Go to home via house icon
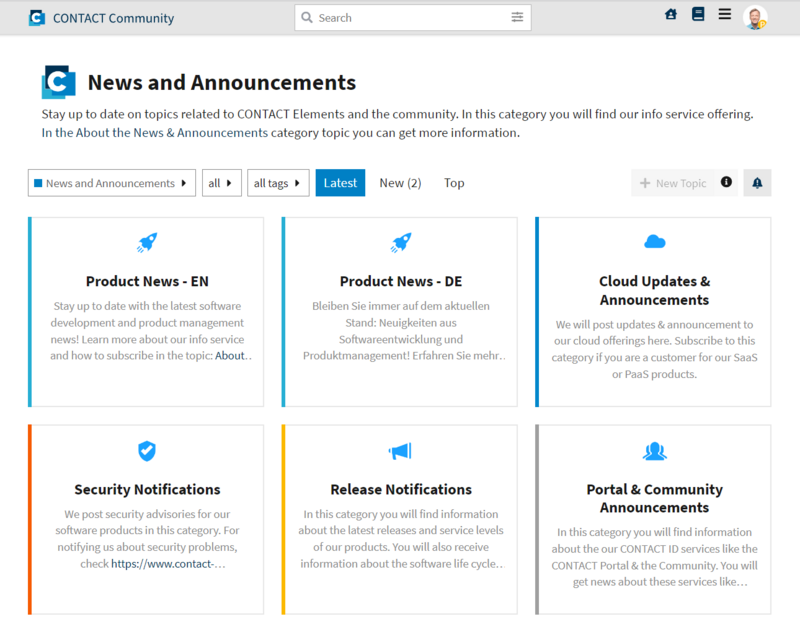Viewport: 800px width, 632px height. (671, 14)
